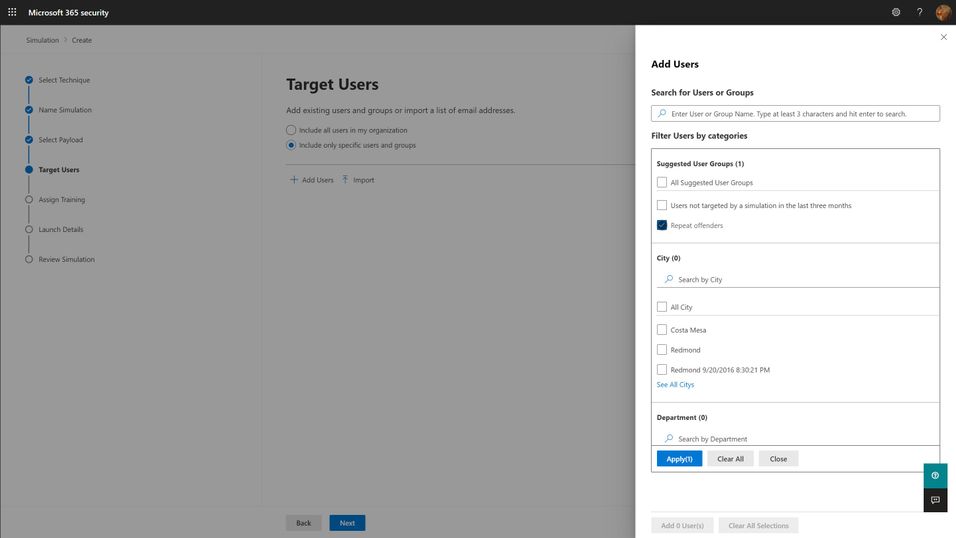Click the Suggested User Groups (1) heading
Image resolution: width=956 pixels, height=538 pixels.
pyautogui.click(x=701, y=163)
